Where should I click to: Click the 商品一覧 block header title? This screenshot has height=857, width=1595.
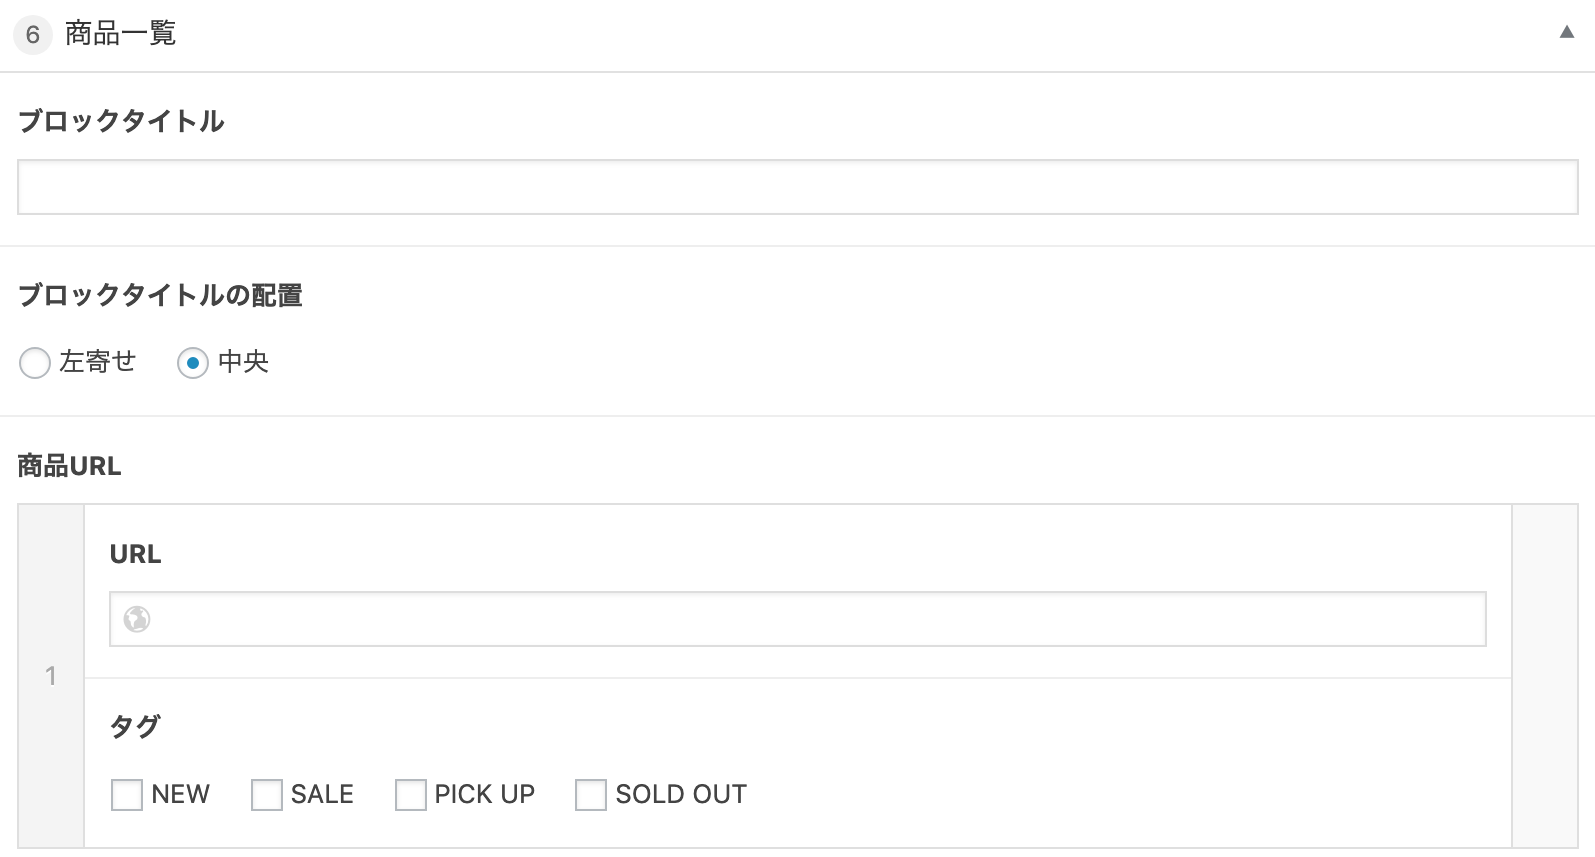[120, 34]
